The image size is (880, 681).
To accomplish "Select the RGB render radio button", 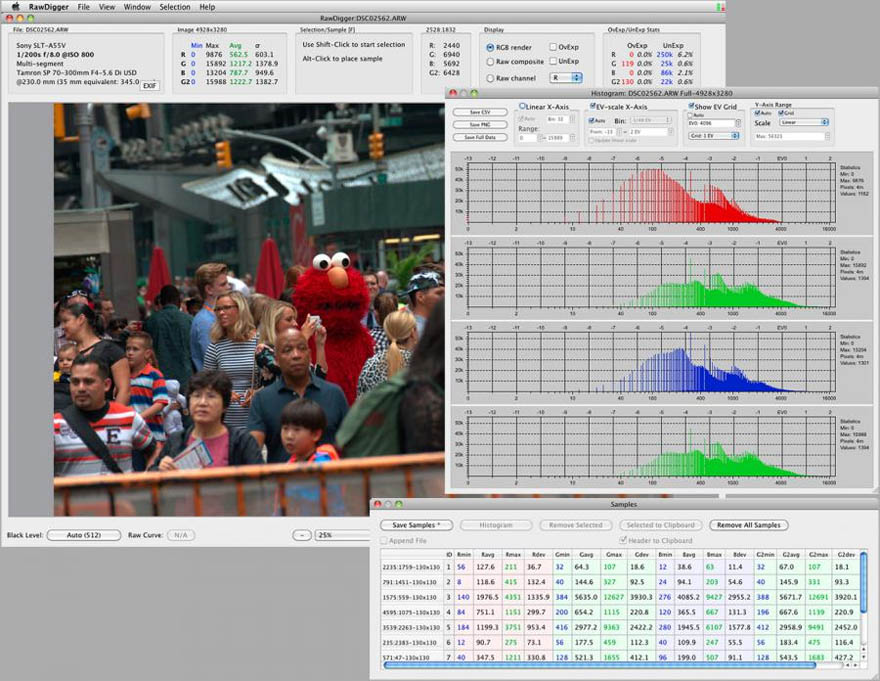I will tap(490, 48).
